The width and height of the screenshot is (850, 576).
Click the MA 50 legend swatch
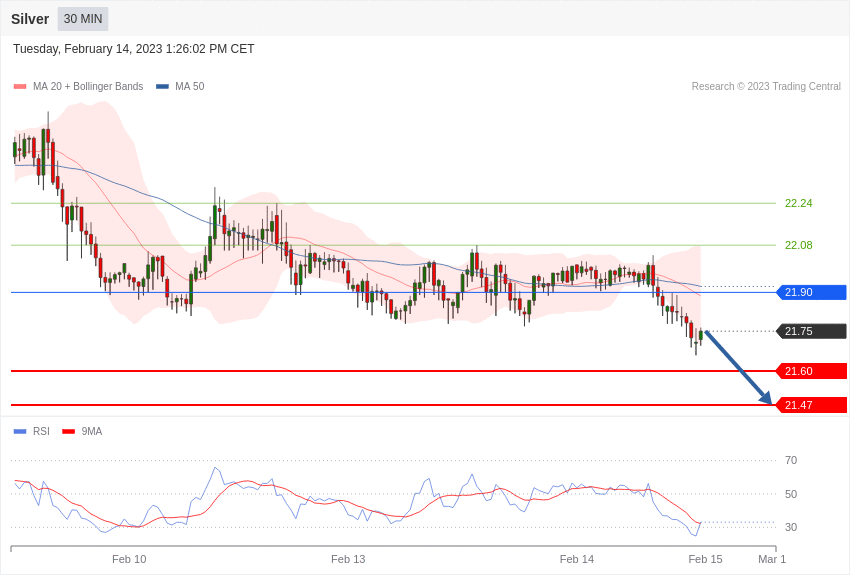163,87
